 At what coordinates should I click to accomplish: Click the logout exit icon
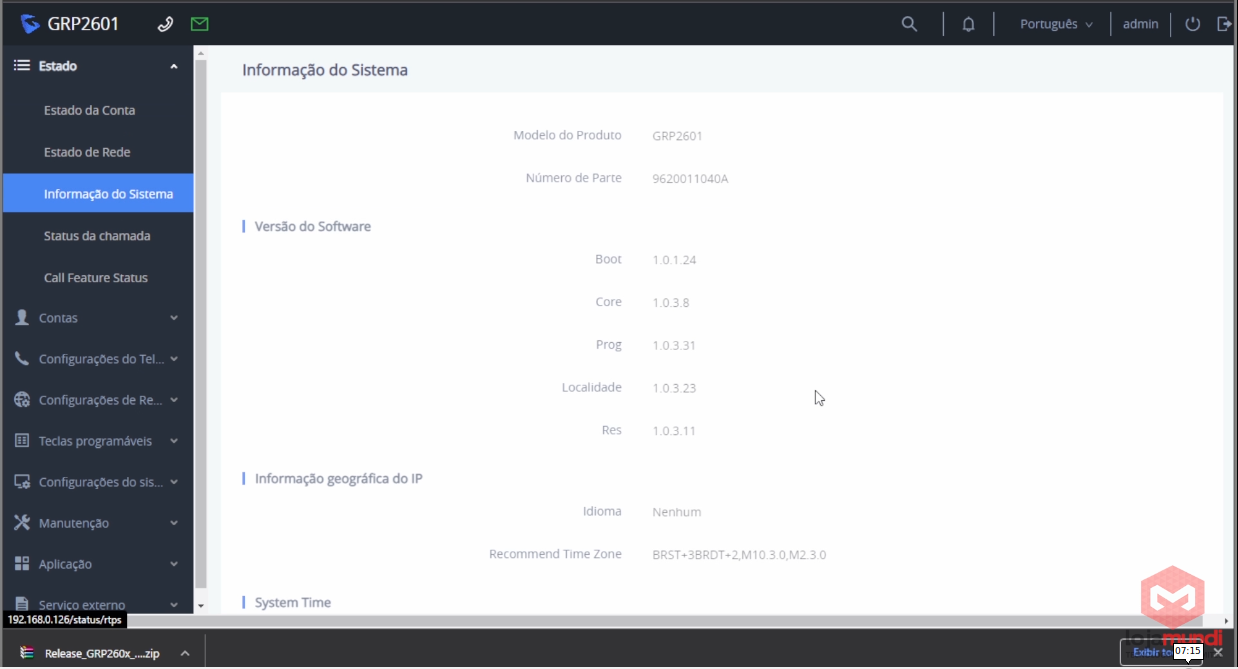tap(1224, 24)
